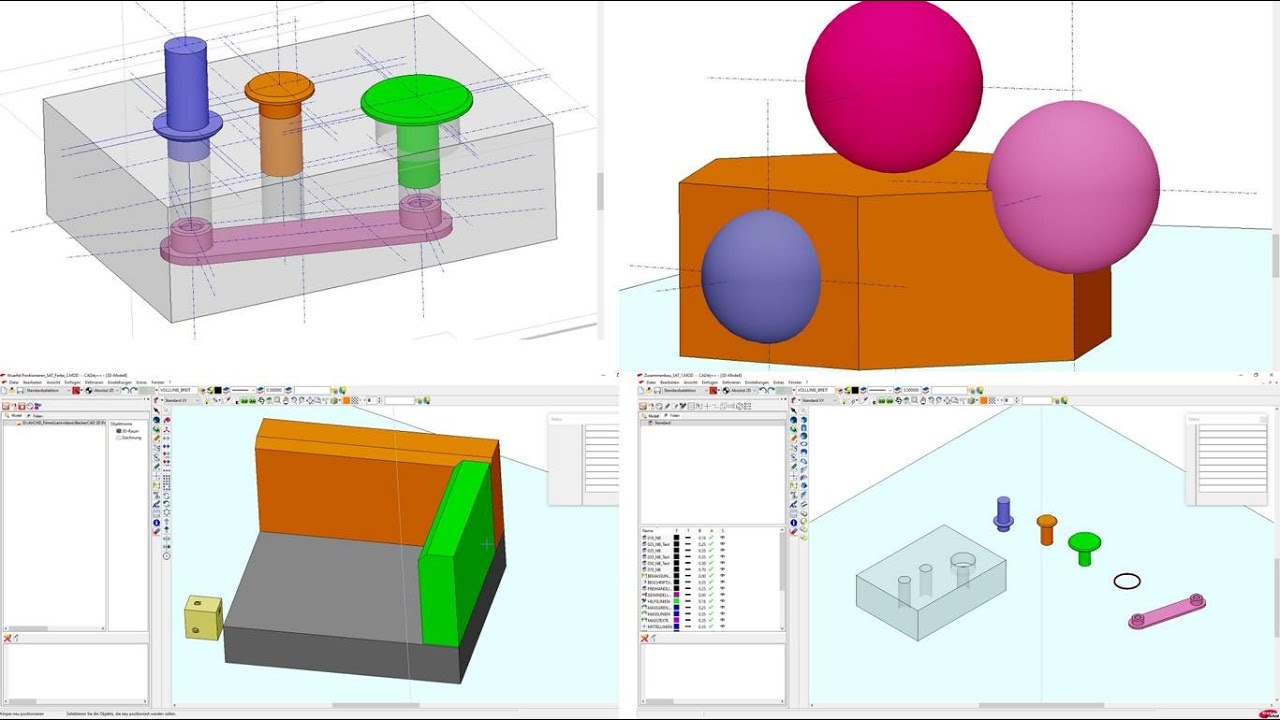Click Redo arrow in Würfel Positionieren window
1280x720 pixels.
pos(134,390)
